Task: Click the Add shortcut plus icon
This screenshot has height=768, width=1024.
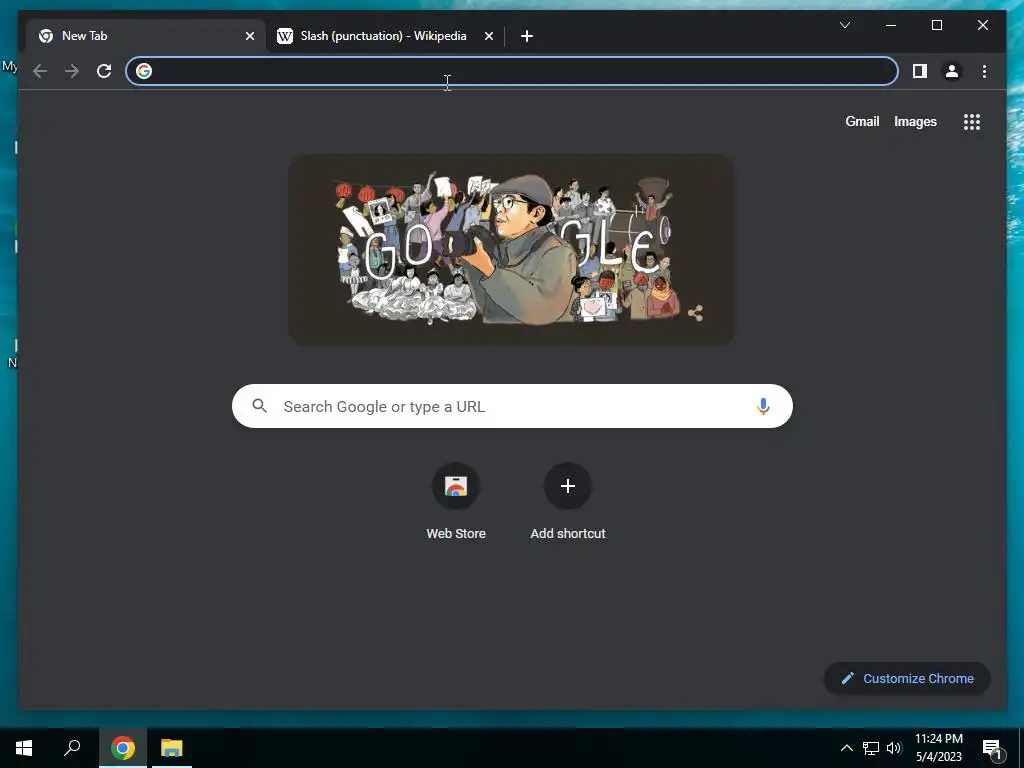Action: click(x=568, y=486)
